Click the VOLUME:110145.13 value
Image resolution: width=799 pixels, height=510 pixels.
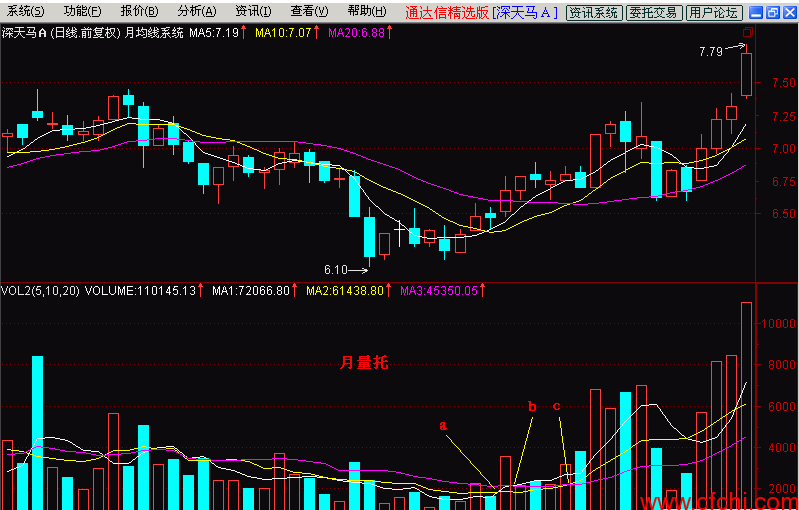click(141, 291)
